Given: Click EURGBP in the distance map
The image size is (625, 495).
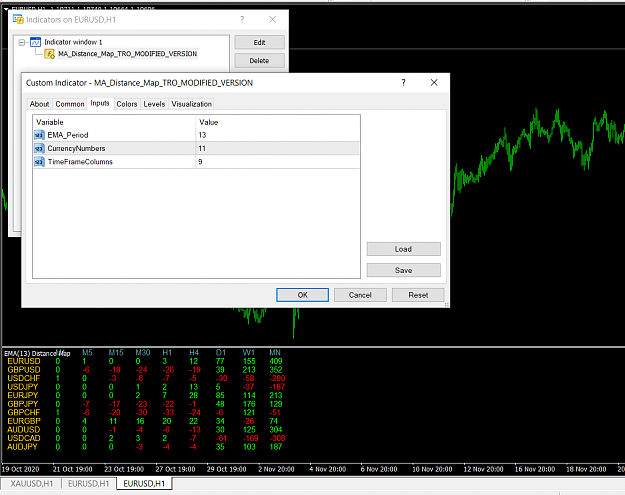Looking at the screenshot, I should coord(24,421).
